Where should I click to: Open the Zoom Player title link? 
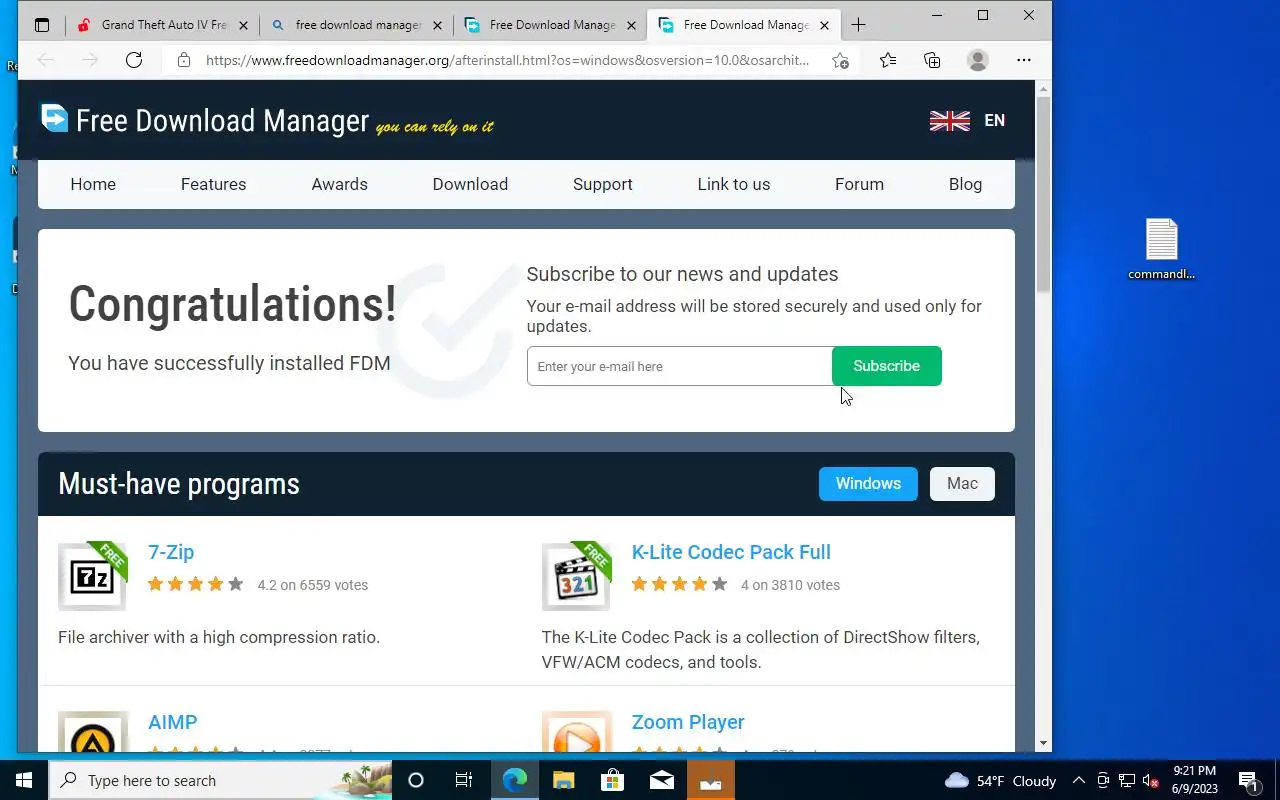pyautogui.click(x=688, y=722)
